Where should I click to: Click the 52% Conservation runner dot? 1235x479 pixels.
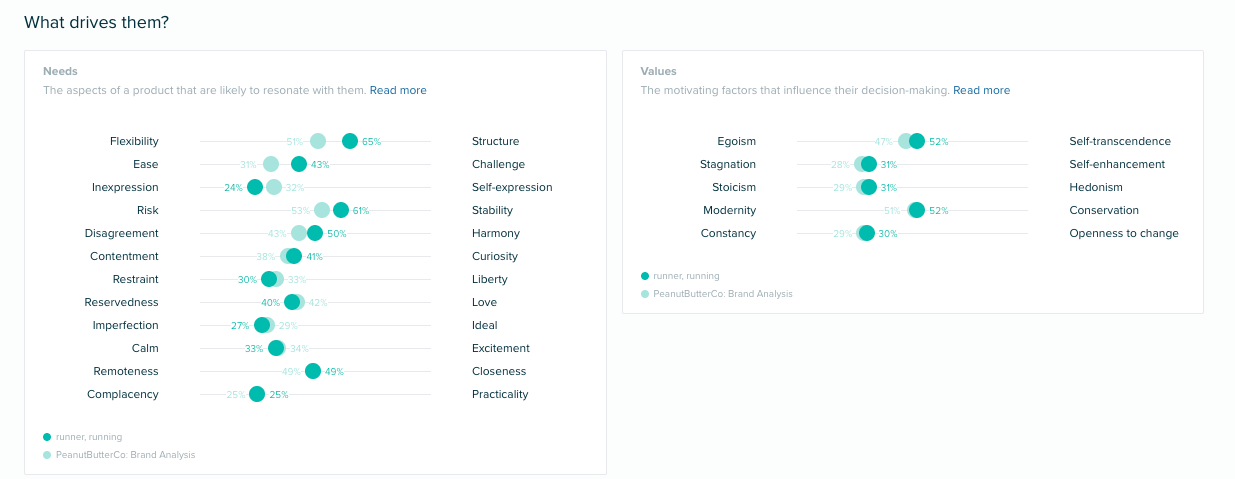pyautogui.click(x=917, y=210)
